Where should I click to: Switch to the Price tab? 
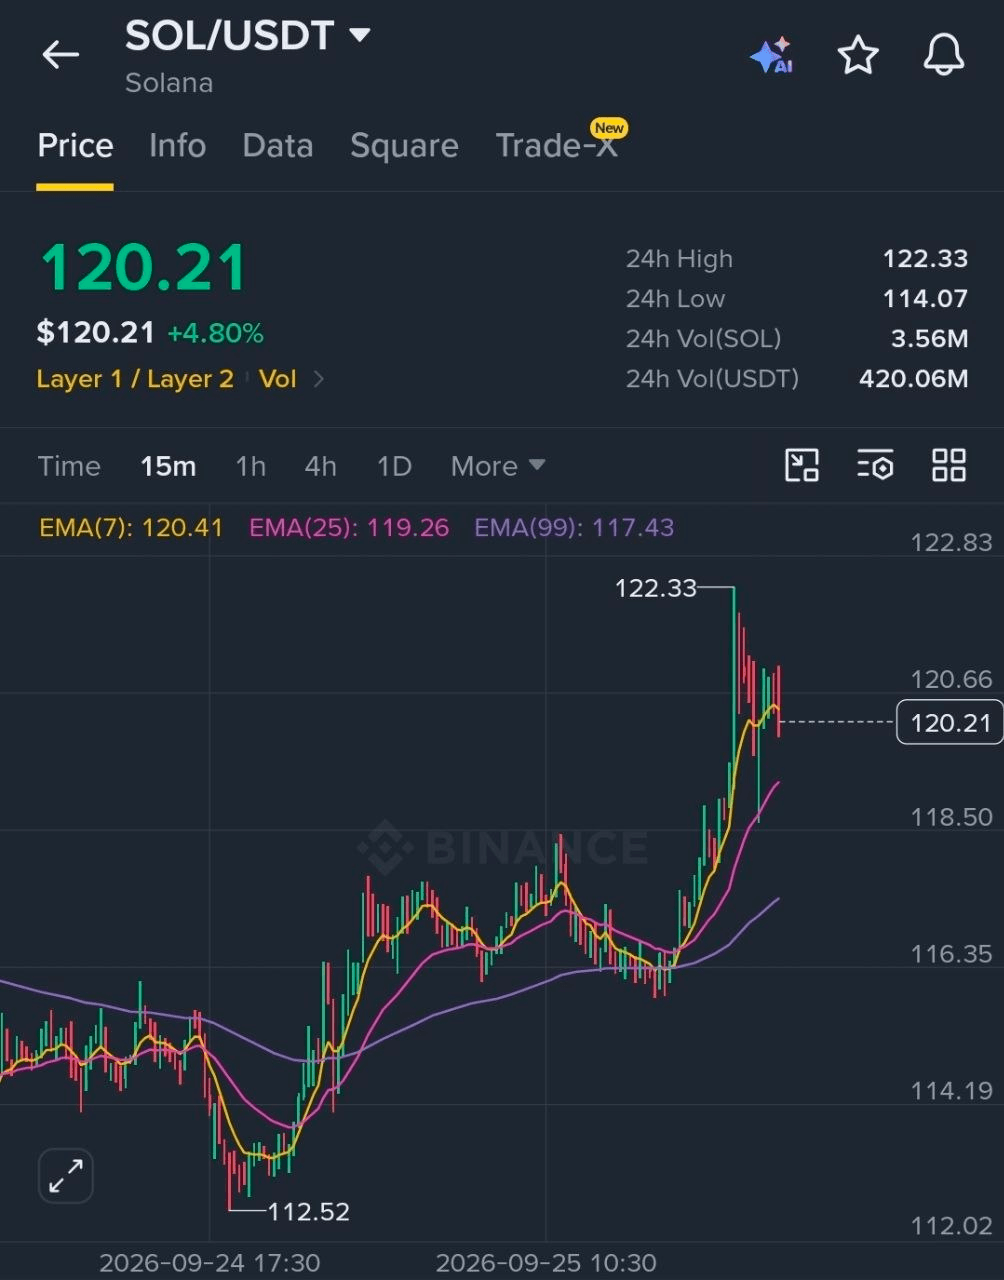click(75, 146)
